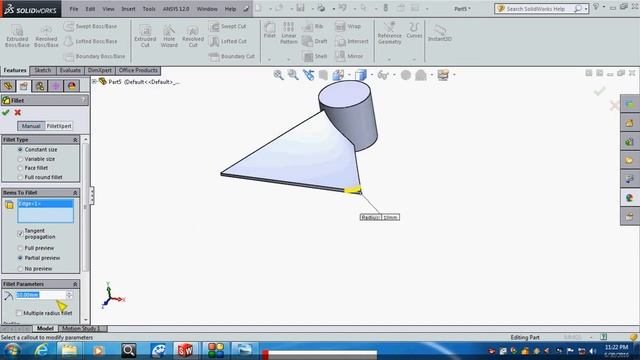This screenshot has height=360, width=640.
Task: Click the fillet radius value field
Action: pos(40,295)
